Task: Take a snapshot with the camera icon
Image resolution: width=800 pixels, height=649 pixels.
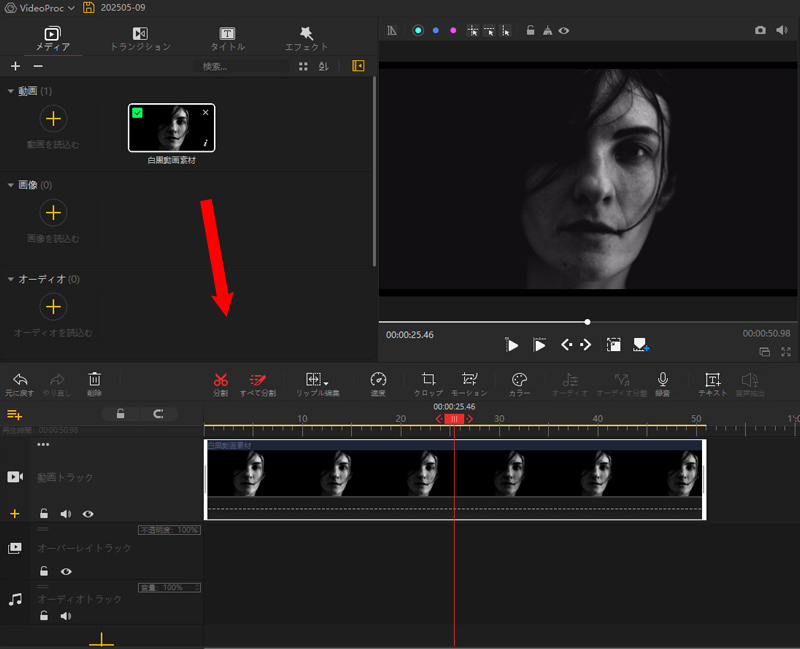Action: [x=760, y=31]
